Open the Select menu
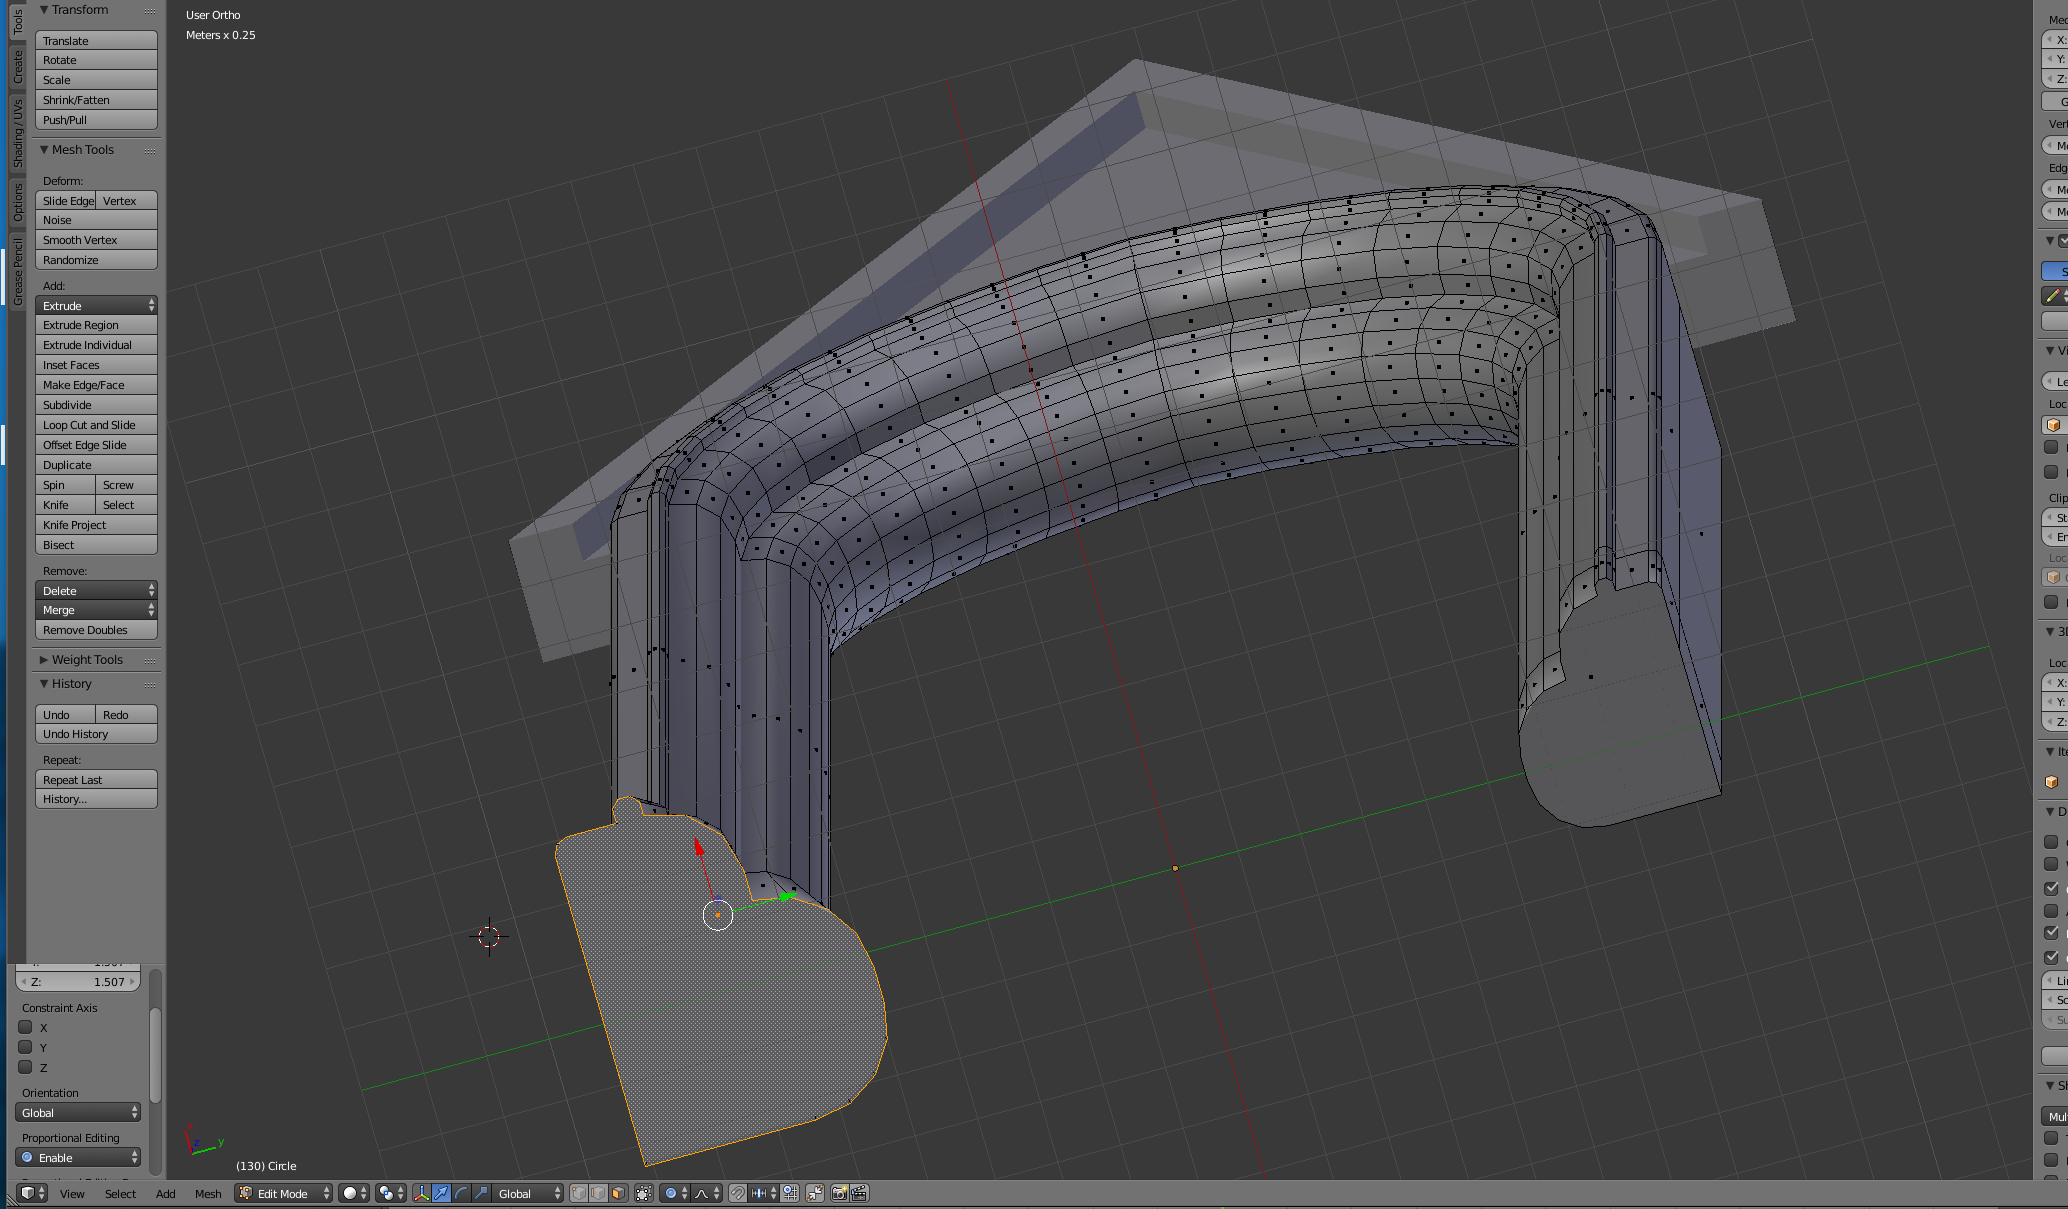 coord(120,1193)
